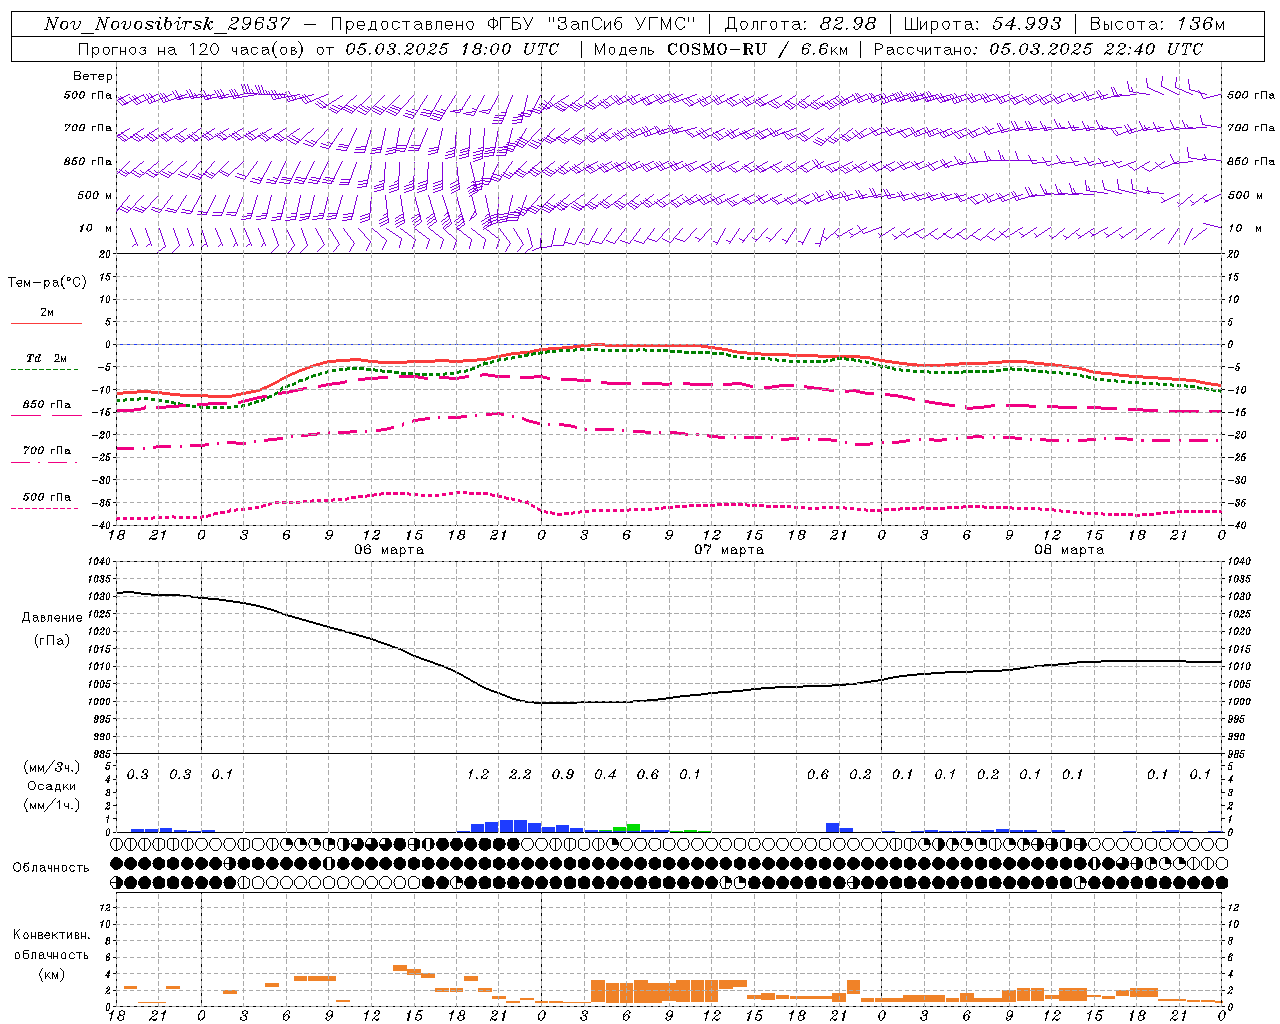This screenshot has width=1280, height=1024.
Task: Click the 1.2 precipitation amount value
Action: 478,775
